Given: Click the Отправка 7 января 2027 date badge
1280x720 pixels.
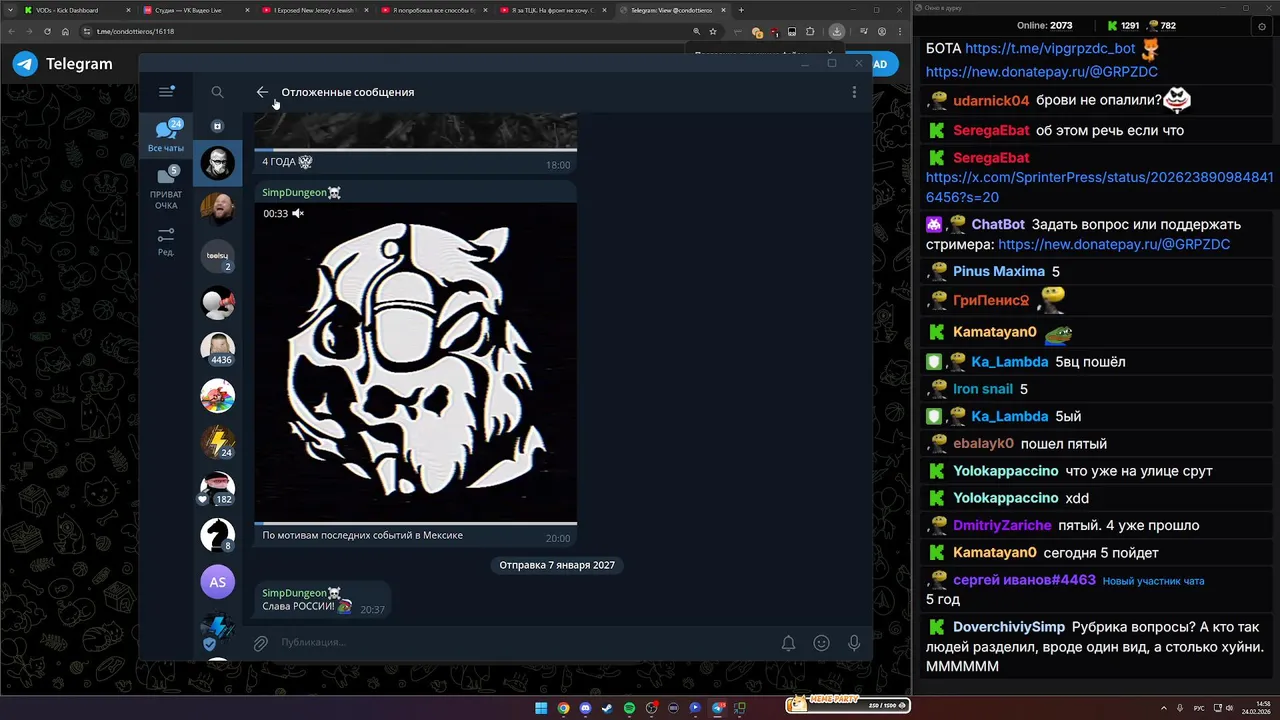Looking at the screenshot, I should coord(558,565).
